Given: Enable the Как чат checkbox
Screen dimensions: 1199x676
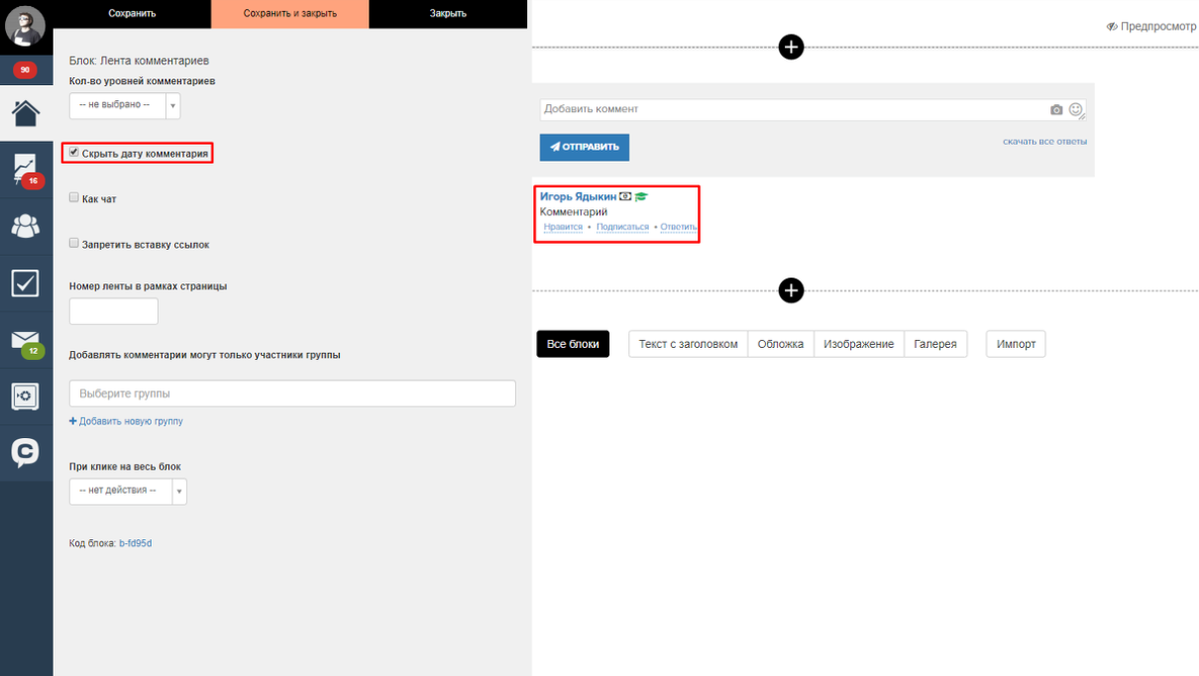Looking at the screenshot, I should pos(74,197).
